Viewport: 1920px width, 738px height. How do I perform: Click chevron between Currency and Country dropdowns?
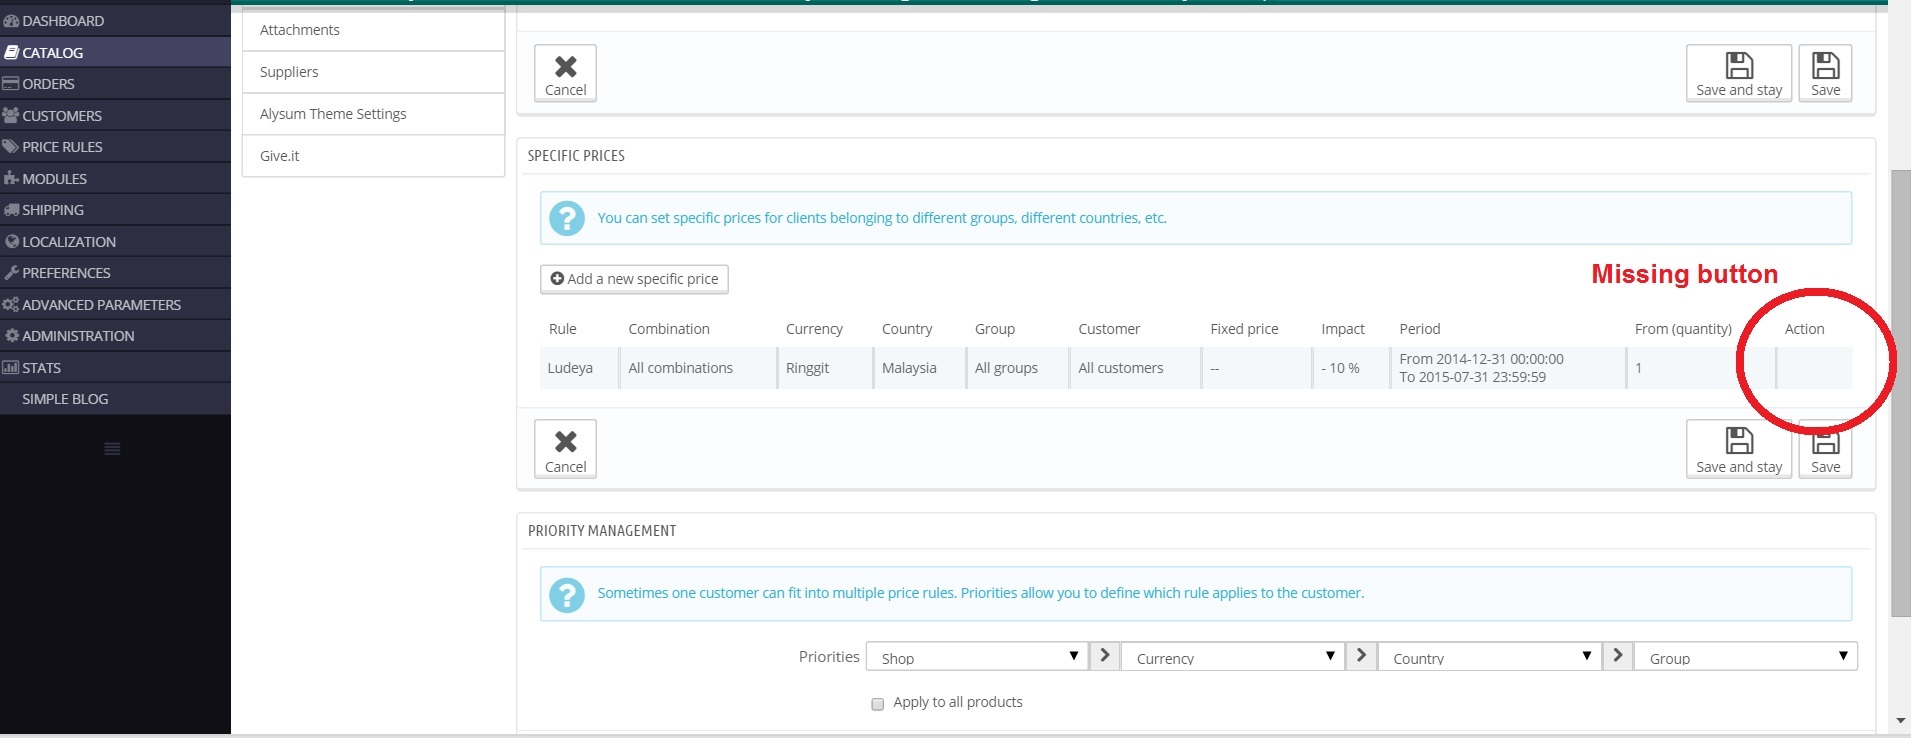point(1361,656)
